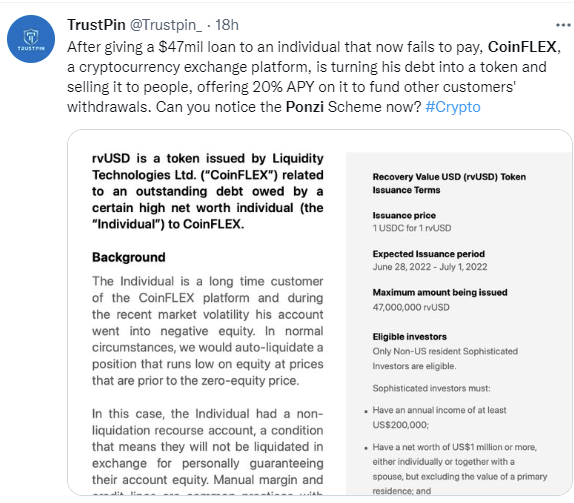This screenshot has width=574, height=503.
Task: Click the 47,000,000 rvUSD amount
Action: pyautogui.click(x=411, y=307)
